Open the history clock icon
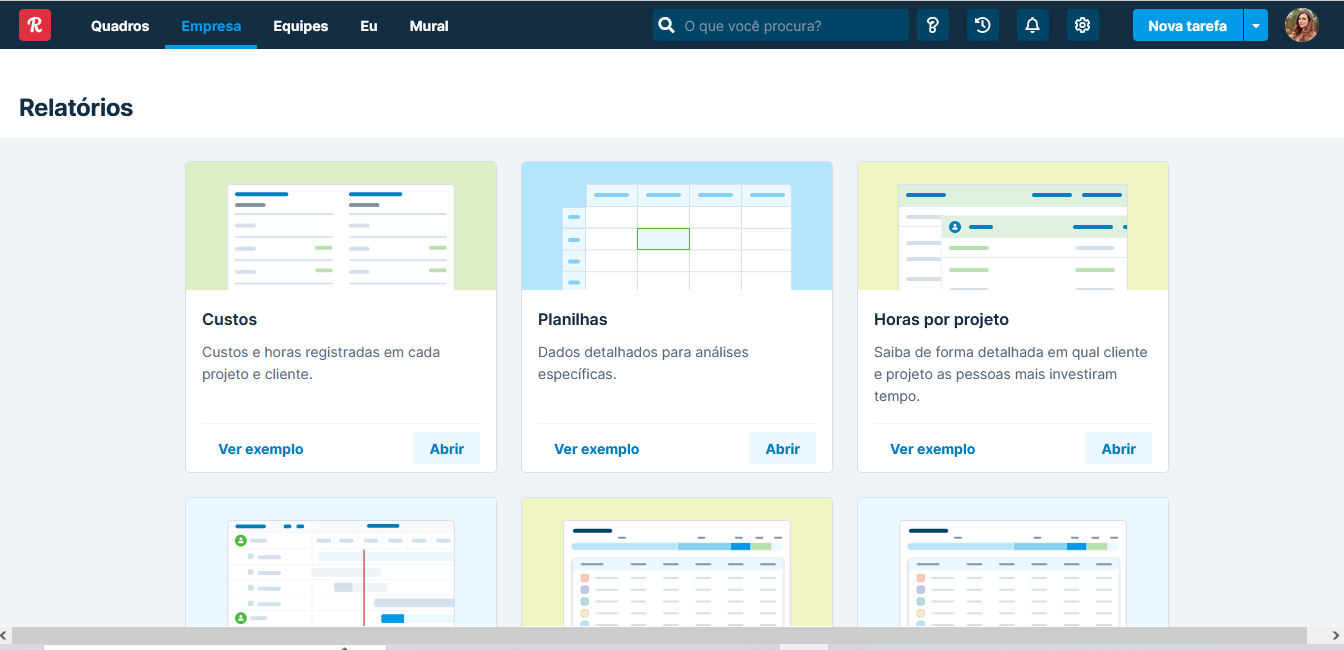The height and width of the screenshot is (650, 1344). click(x=983, y=25)
